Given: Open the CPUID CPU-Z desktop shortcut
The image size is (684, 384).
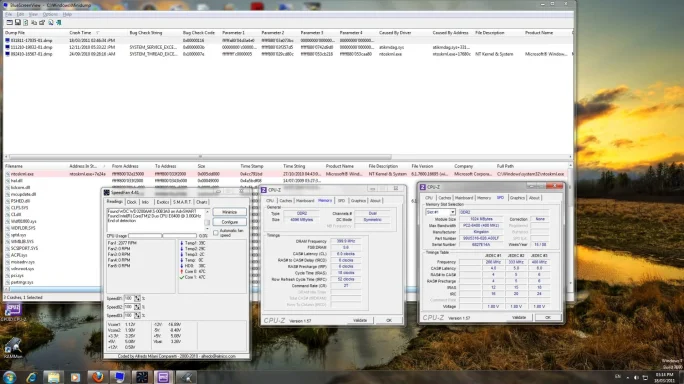Looking at the screenshot, I should (x=13, y=312).
